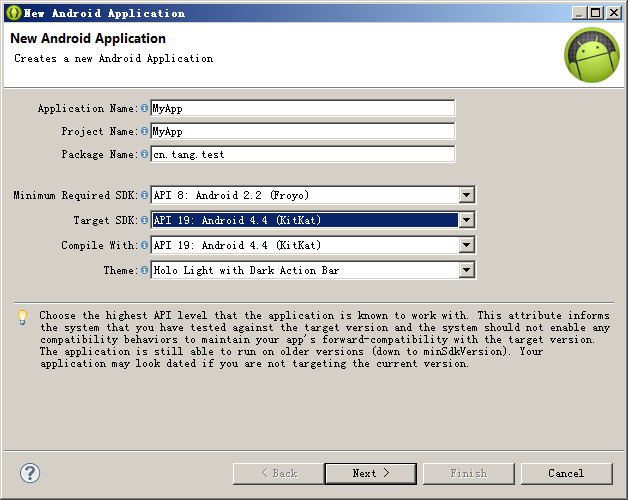This screenshot has height=500, width=628.
Task: Expand the Compile With dropdown arrow
Action: click(466, 245)
